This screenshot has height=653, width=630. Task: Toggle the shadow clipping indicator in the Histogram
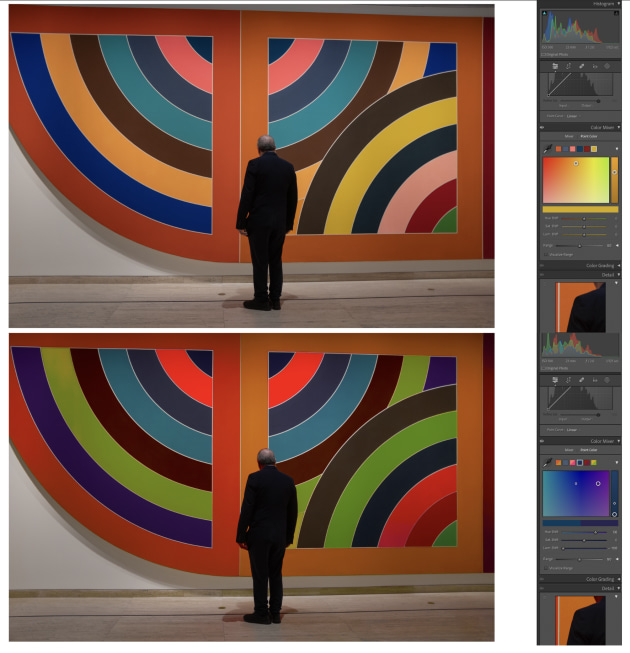(x=545, y=13)
